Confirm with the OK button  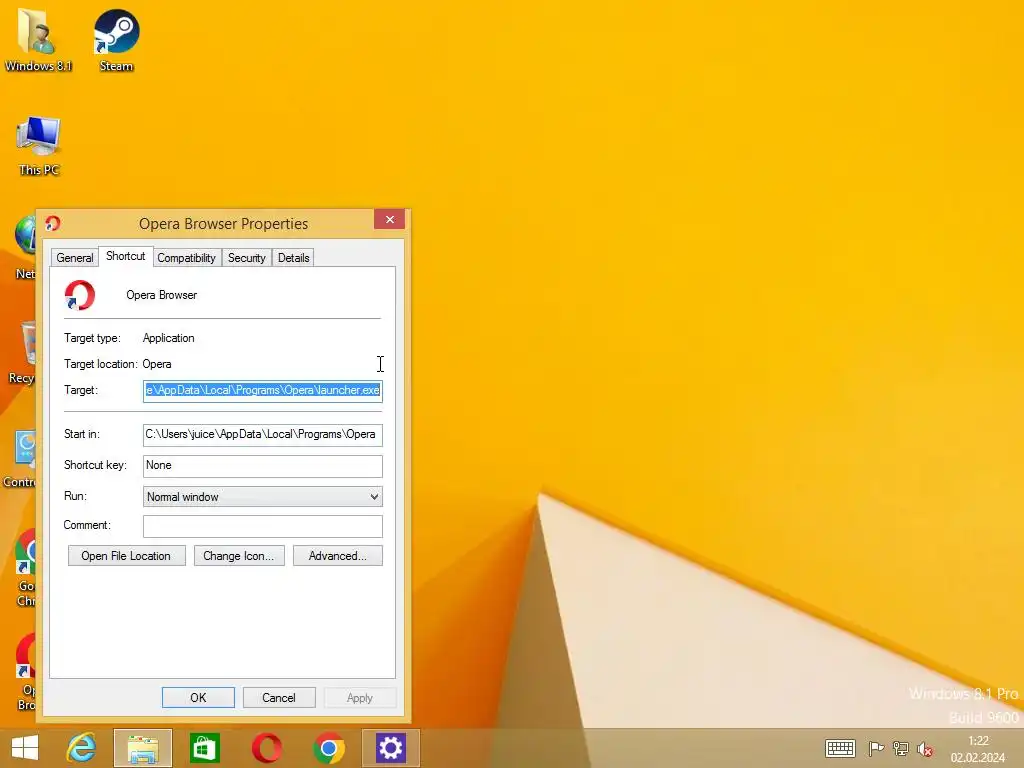click(199, 697)
